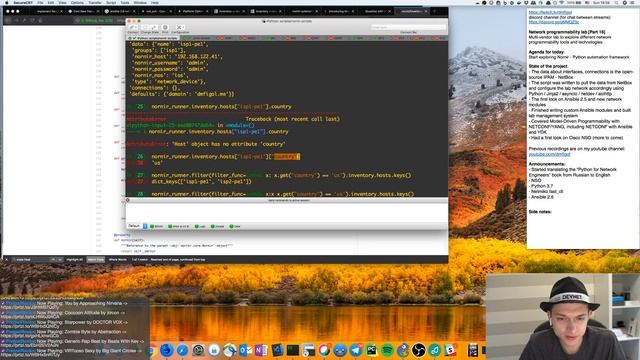The width and height of the screenshot is (640, 360).
Task: Open the youtube.com/c/dmfigol link
Action: click(x=549, y=154)
